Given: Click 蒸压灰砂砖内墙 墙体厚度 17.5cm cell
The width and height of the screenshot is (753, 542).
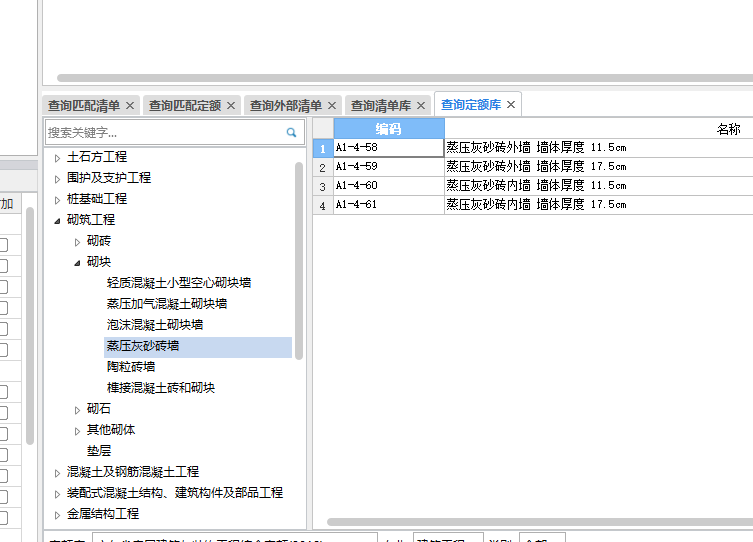Looking at the screenshot, I should [x=599, y=205].
